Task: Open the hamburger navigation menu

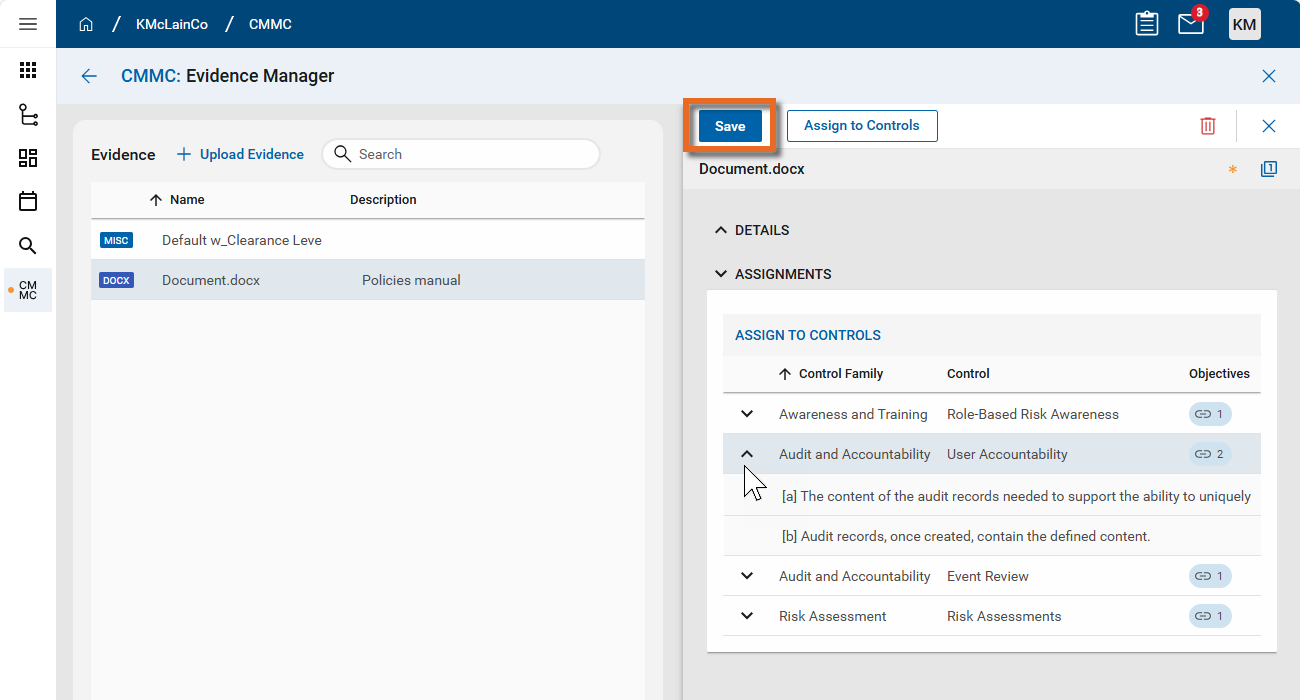Action: point(28,24)
